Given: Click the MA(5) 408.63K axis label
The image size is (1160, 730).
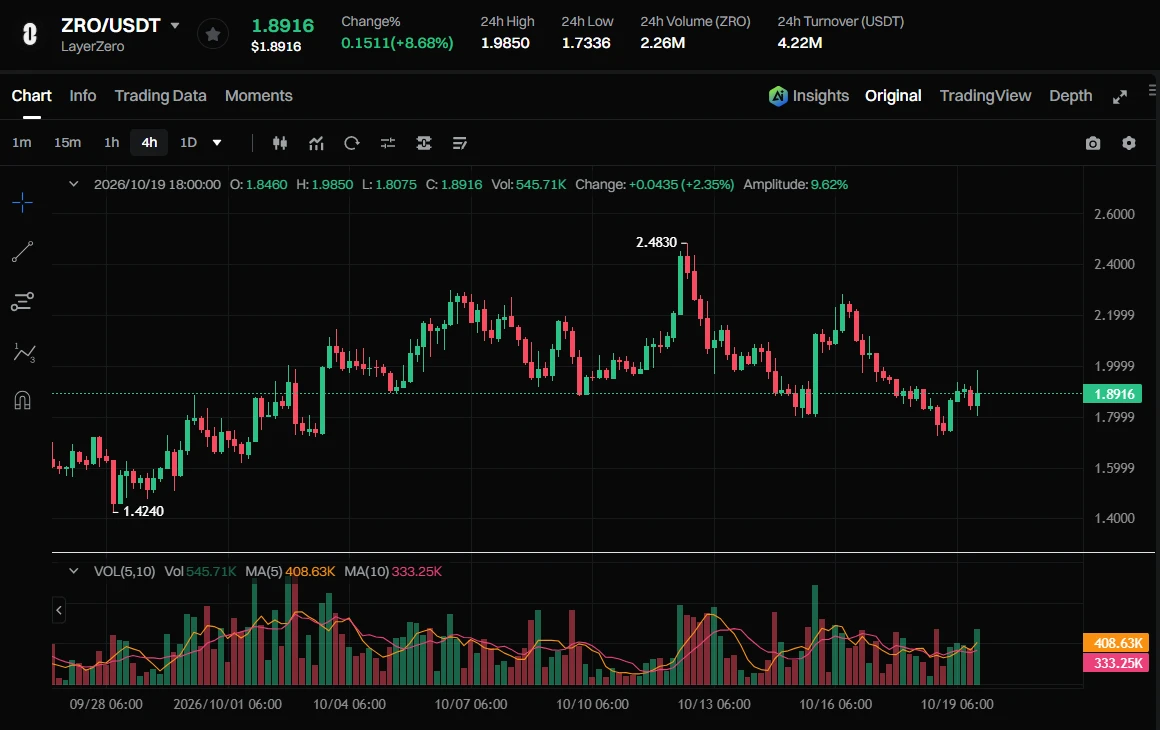Looking at the screenshot, I should pos(1116,643).
